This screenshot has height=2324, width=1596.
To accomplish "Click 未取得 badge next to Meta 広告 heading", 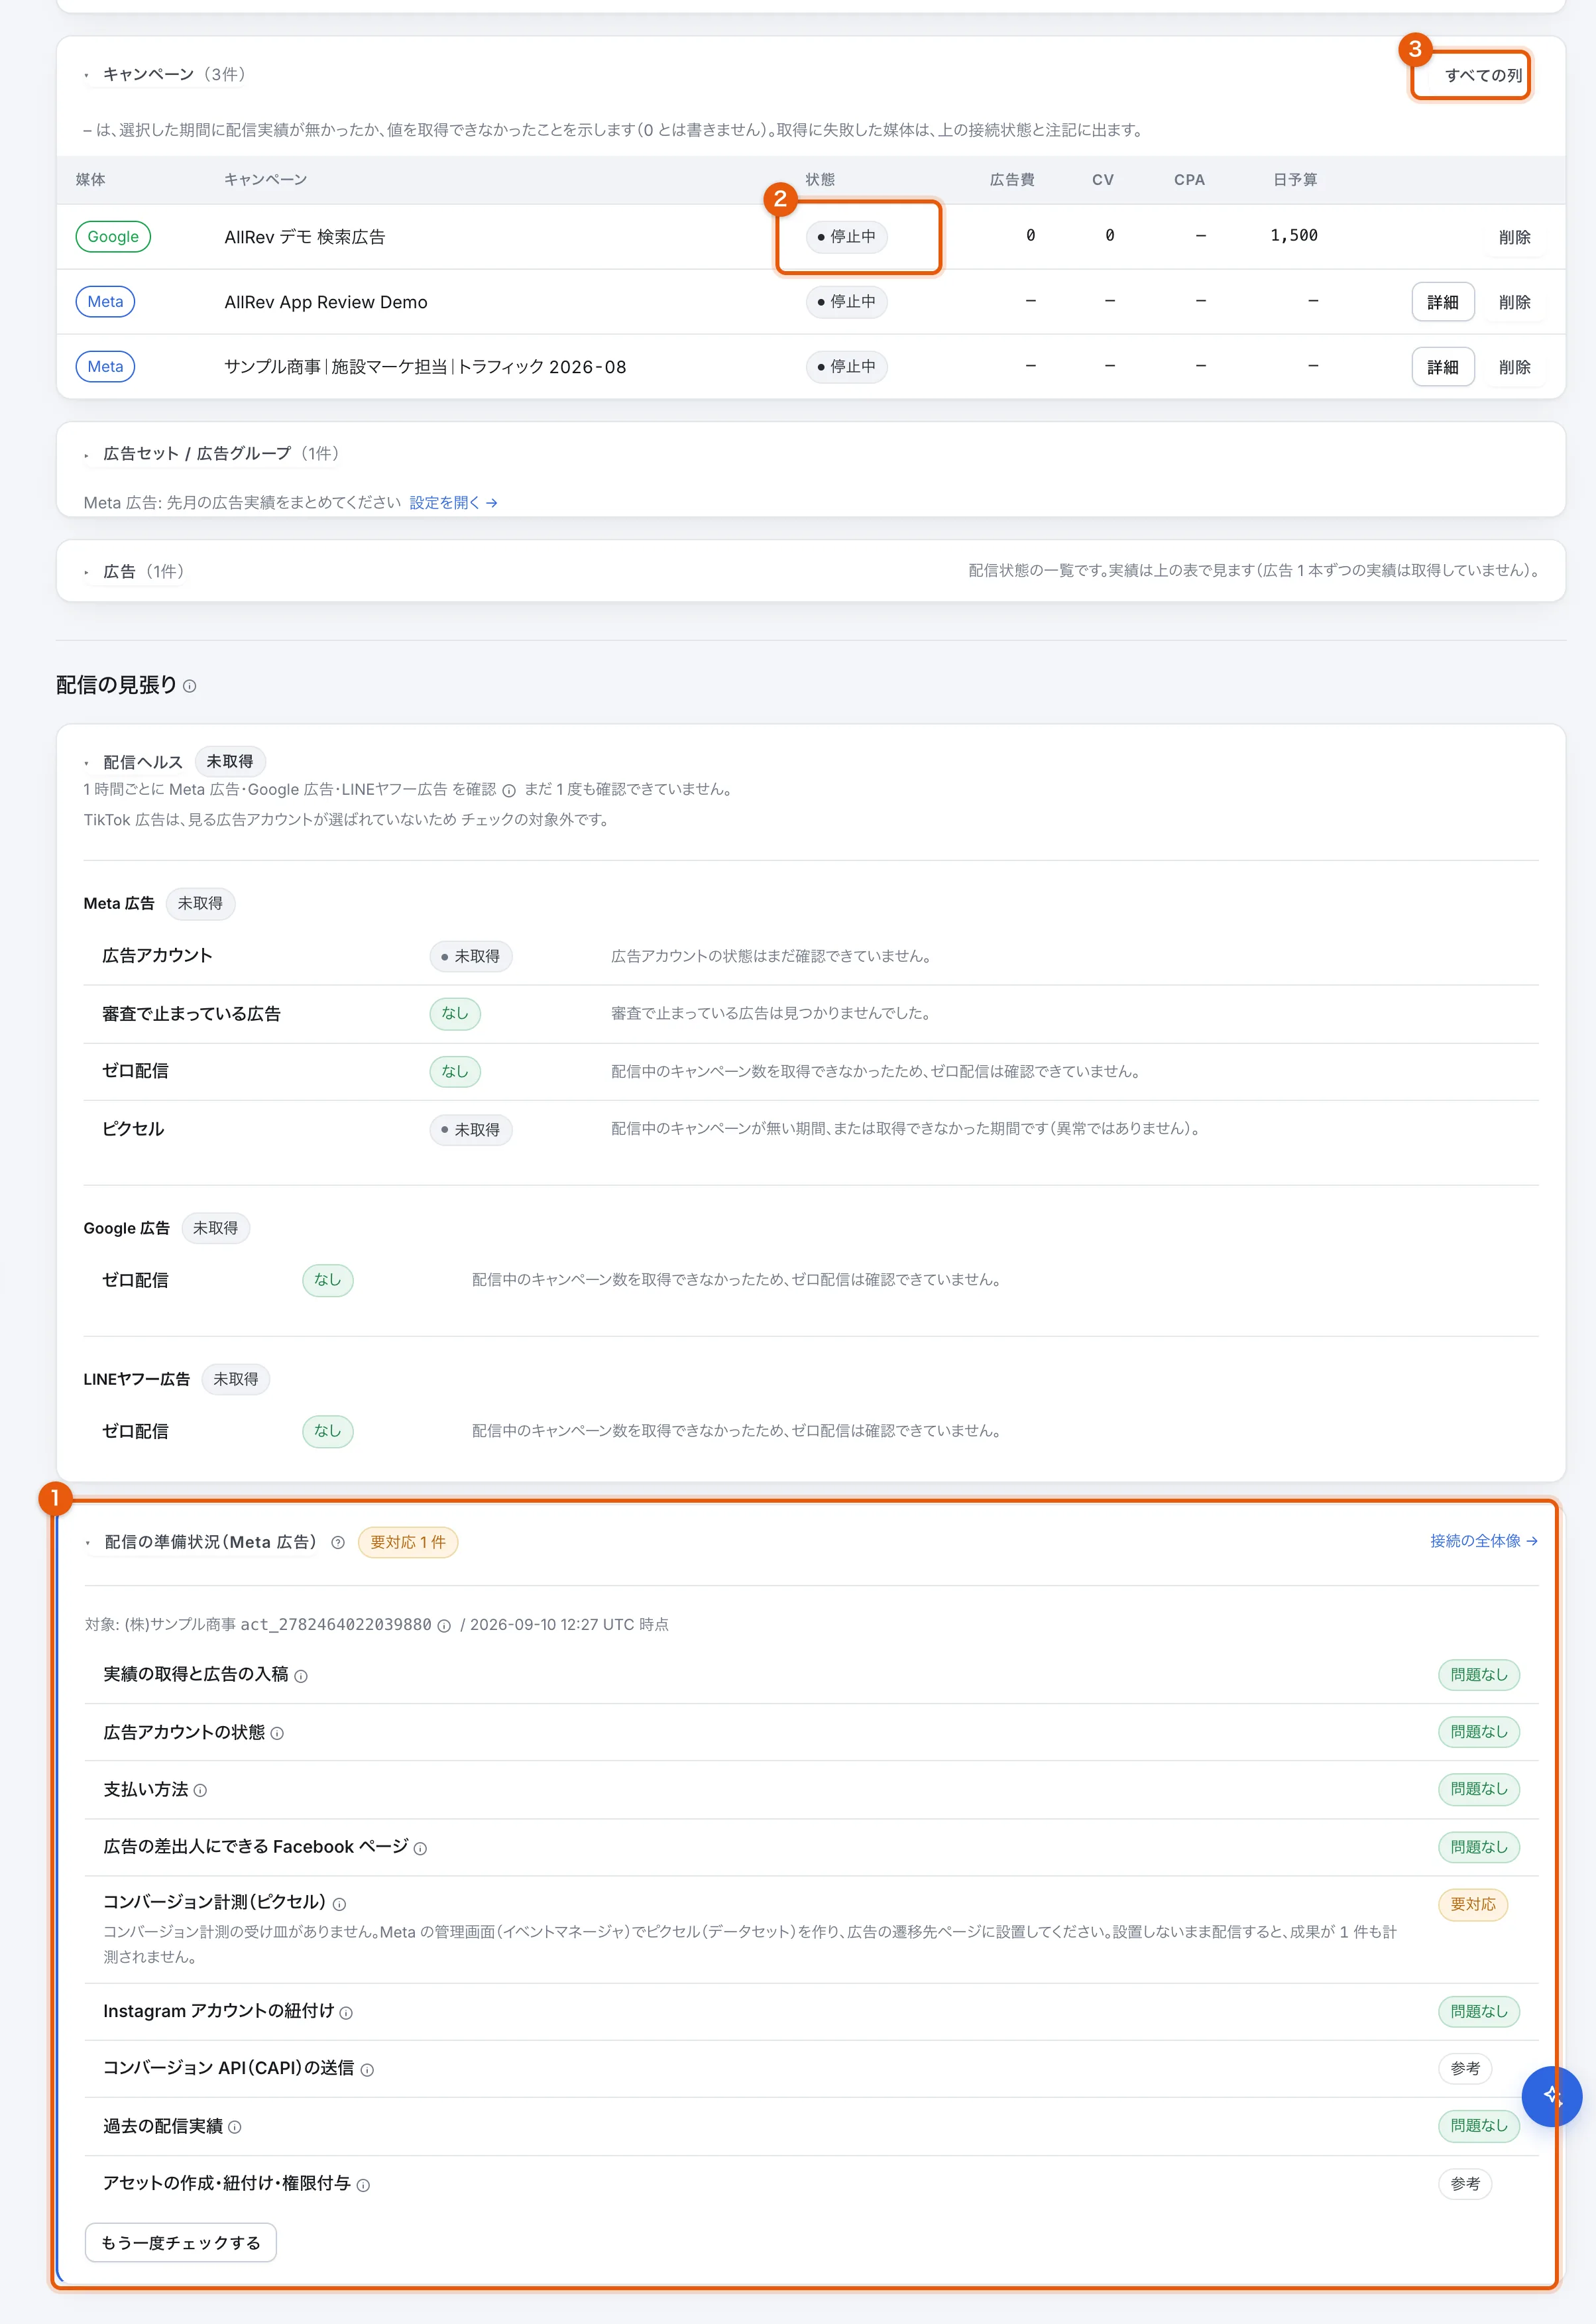I will (200, 903).
